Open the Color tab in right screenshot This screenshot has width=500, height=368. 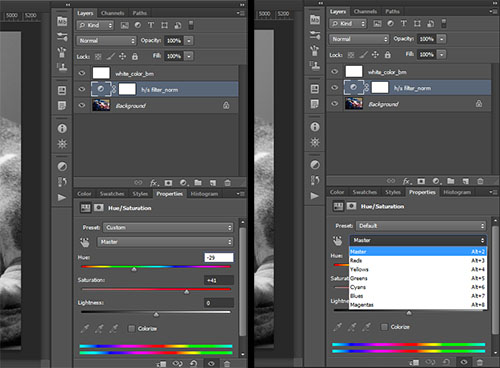(x=337, y=192)
